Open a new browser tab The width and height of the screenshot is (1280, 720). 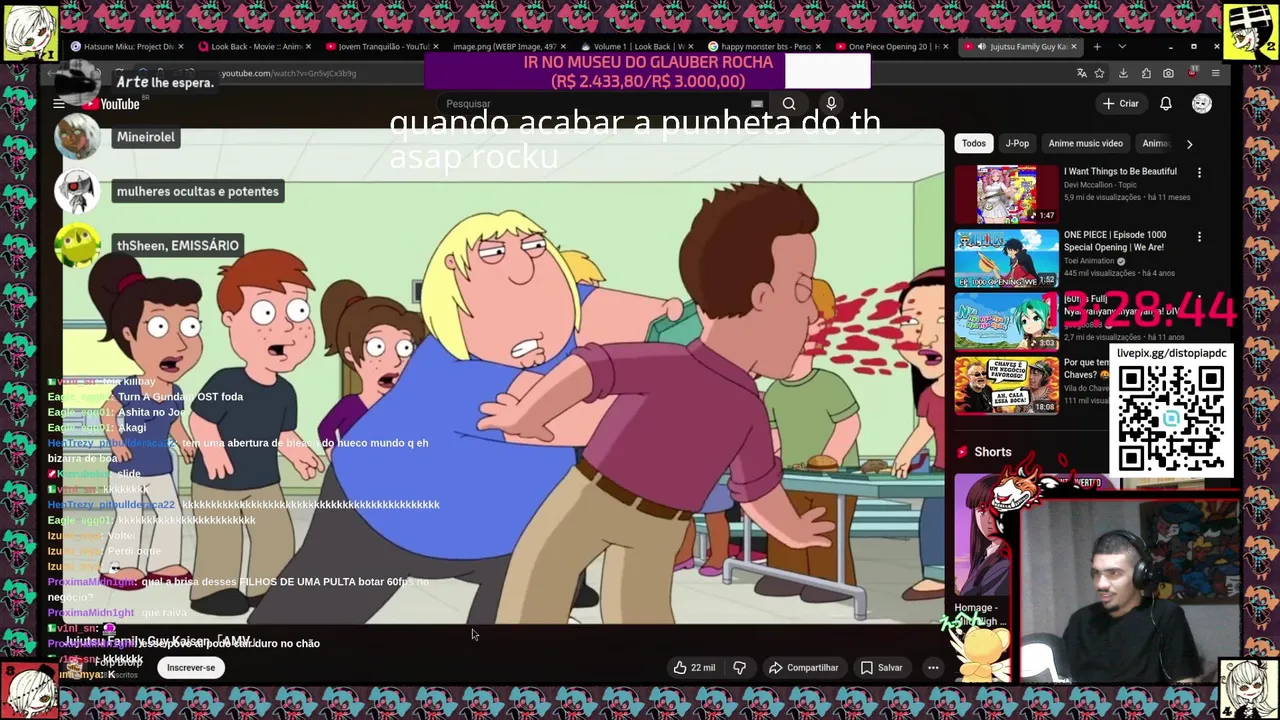(1097, 47)
